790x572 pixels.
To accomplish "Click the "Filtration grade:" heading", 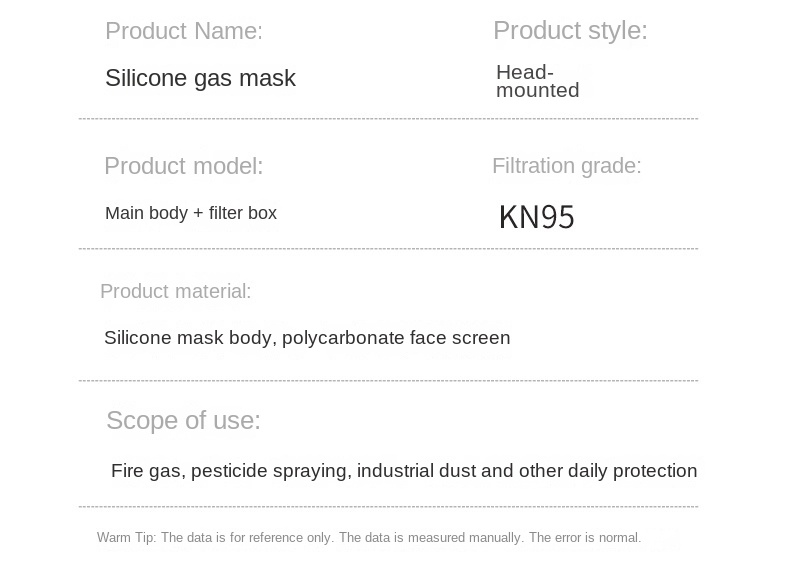I will (x=566, y=166).
